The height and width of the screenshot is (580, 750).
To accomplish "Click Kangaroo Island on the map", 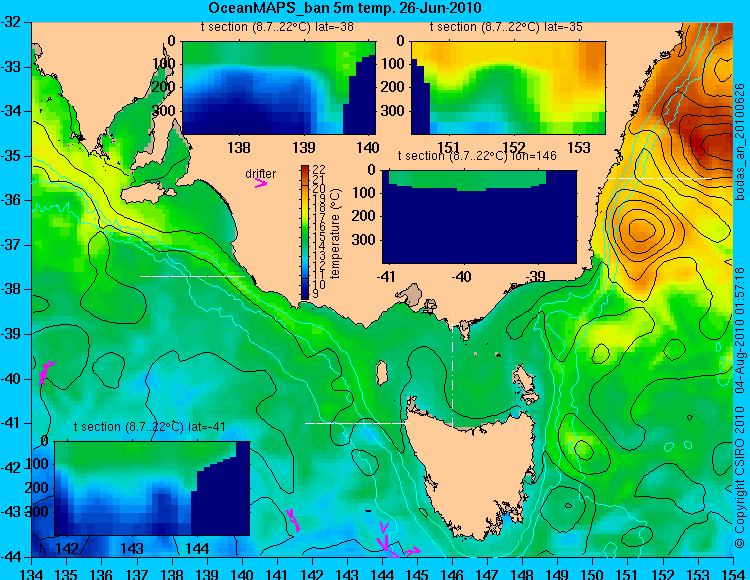I will coord(149,194).
